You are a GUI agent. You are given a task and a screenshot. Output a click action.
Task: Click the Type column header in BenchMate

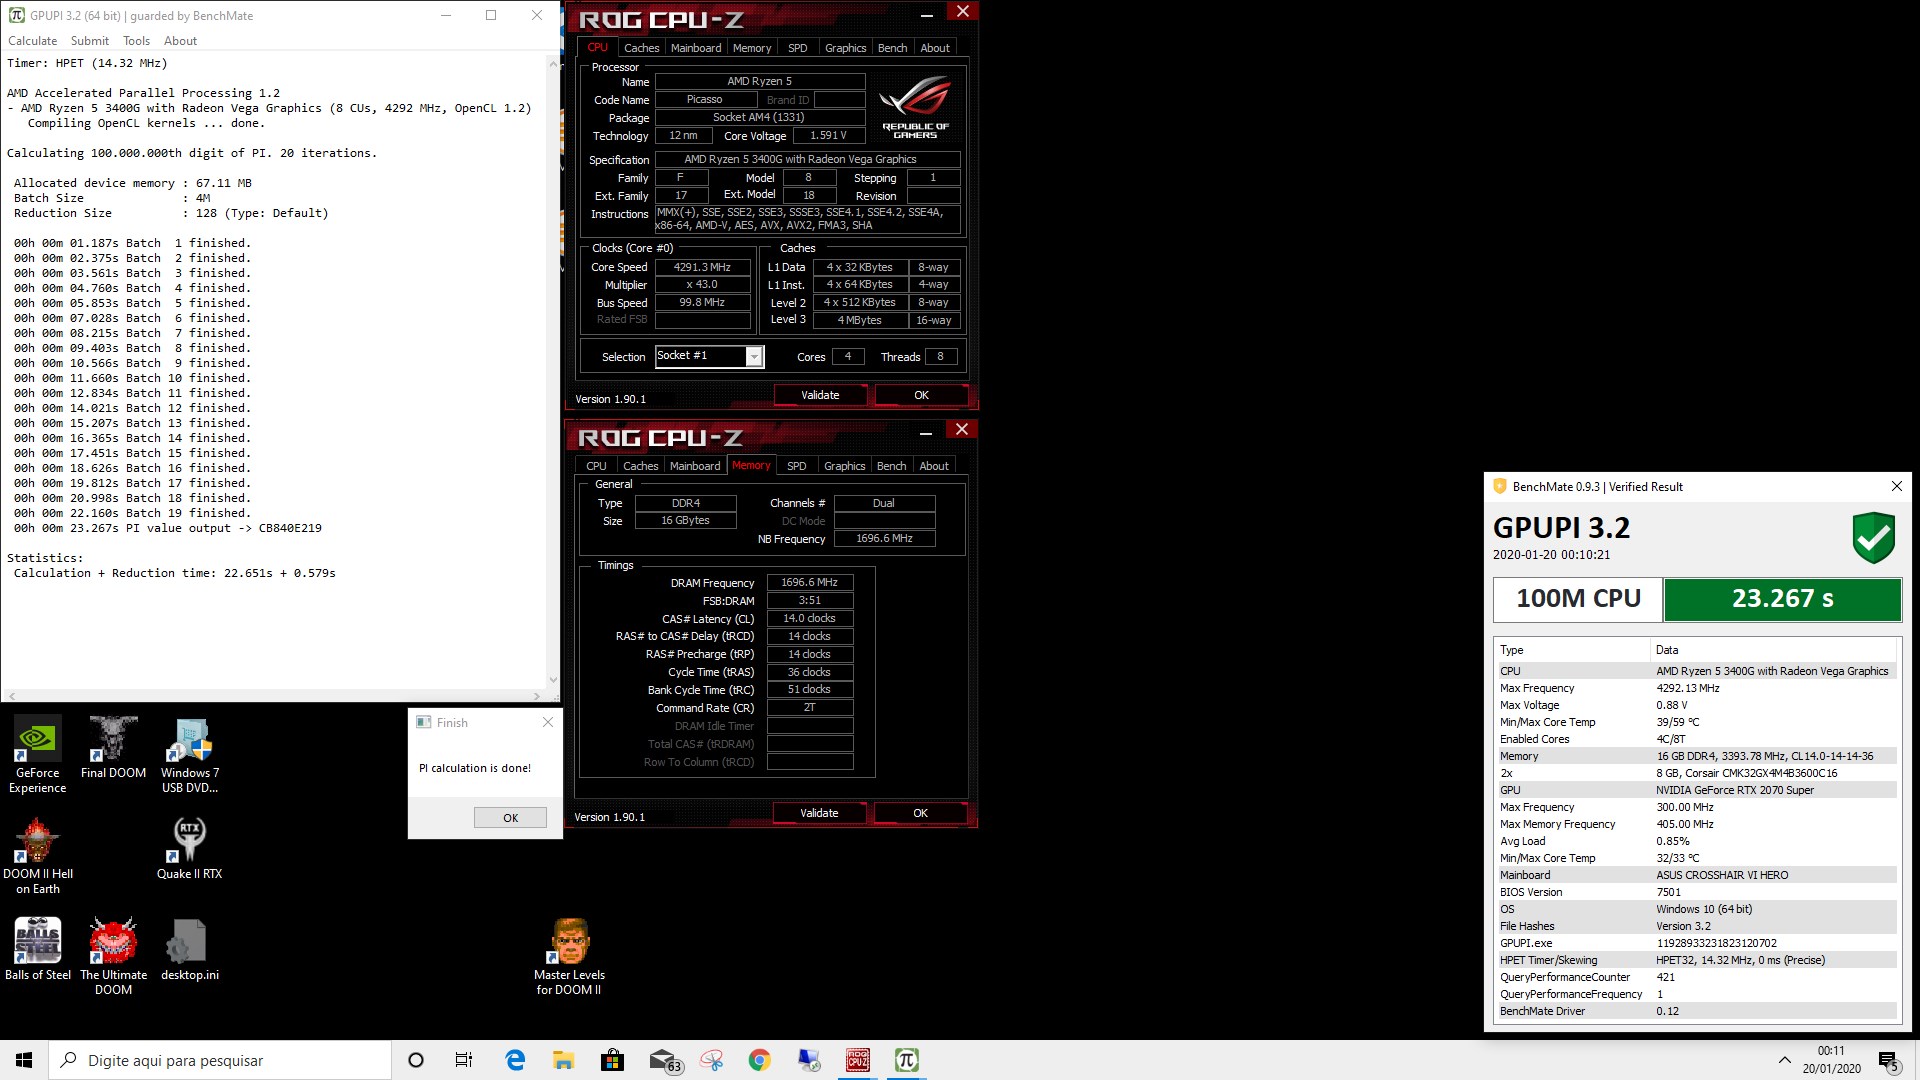pyautogui.click(x=1571, y=650)
